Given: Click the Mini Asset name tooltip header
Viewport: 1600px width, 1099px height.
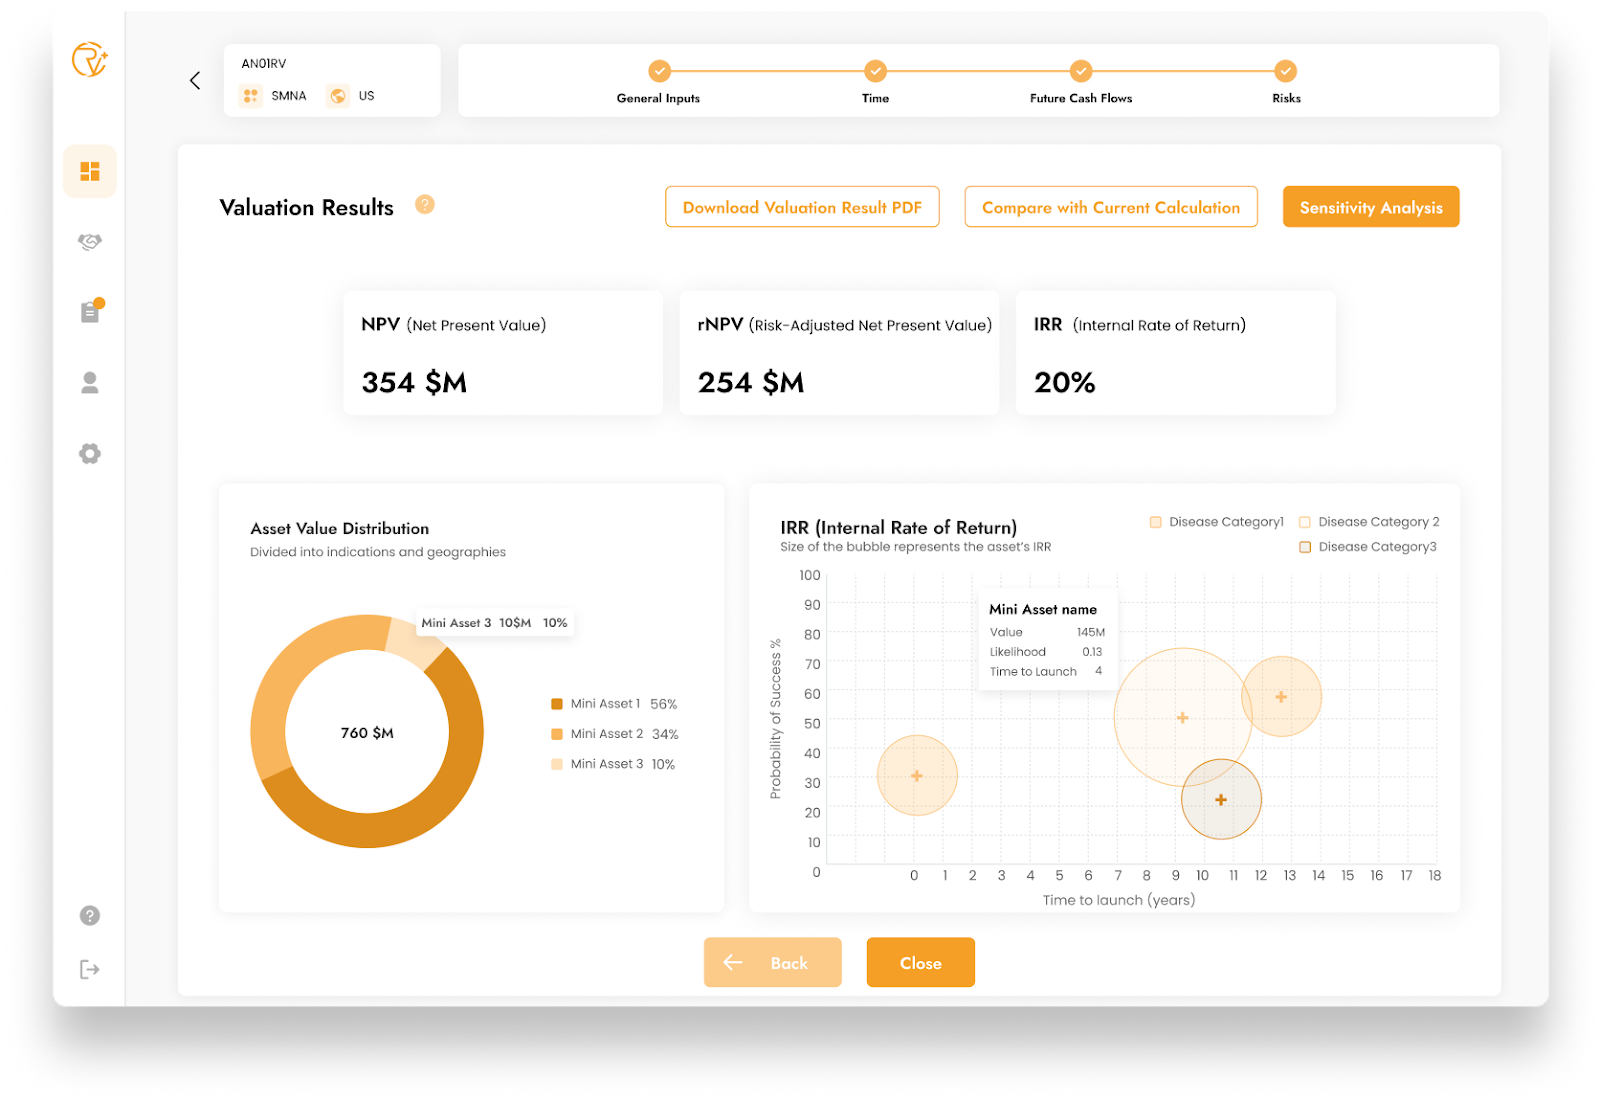Looking at the screenshot, I should tap(1043, 609).
